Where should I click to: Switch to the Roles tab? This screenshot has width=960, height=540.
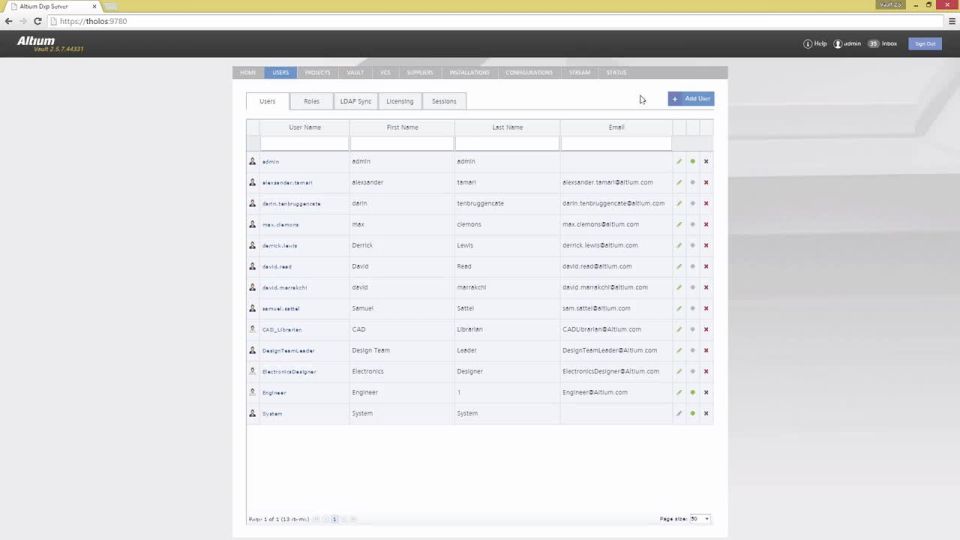(312, 101)
